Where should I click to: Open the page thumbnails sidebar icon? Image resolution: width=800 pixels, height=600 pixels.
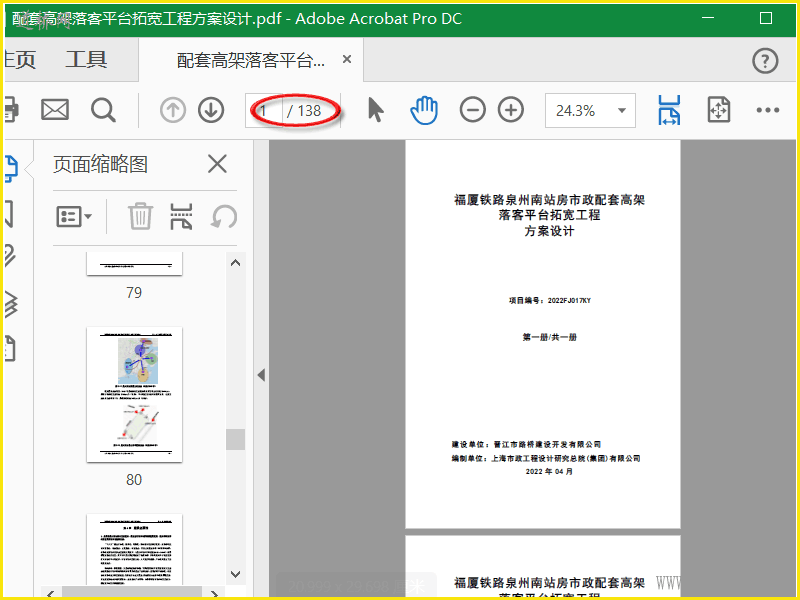[11, 169]
